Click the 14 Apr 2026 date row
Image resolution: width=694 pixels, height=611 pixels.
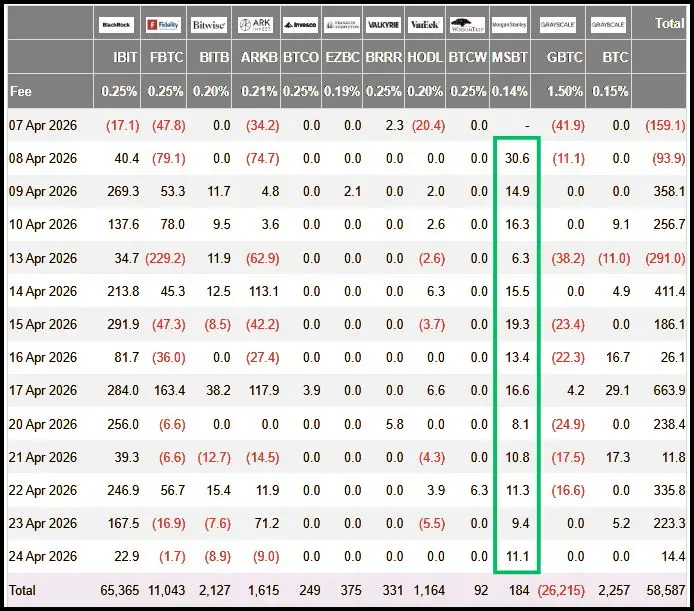pos(347,291)
